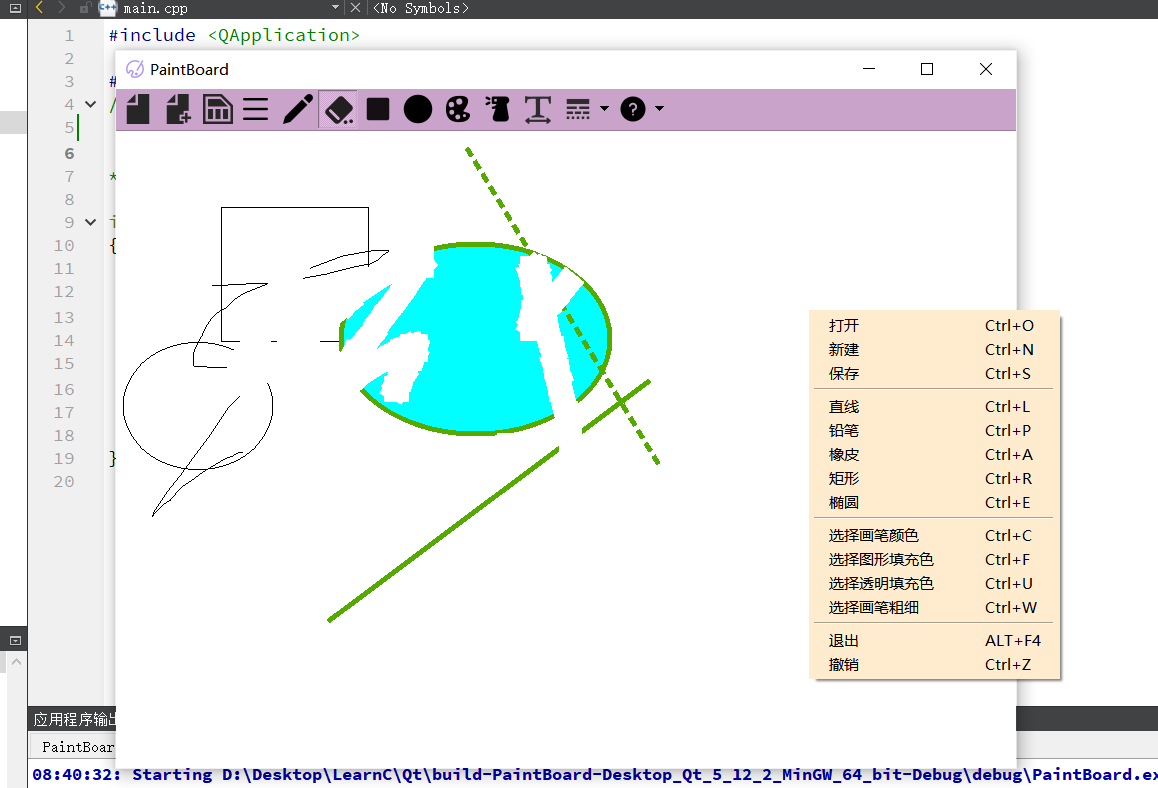Create a new canvas via new file icon

click(x=178, y=109)
